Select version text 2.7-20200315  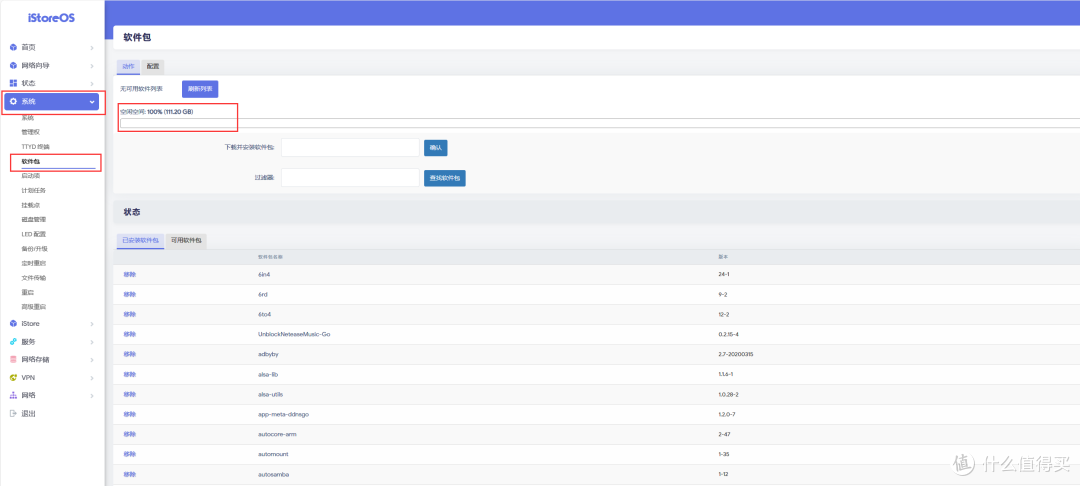(x=737, y=355)
